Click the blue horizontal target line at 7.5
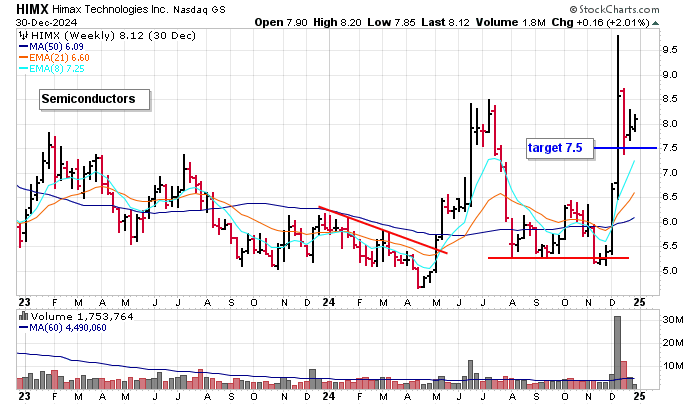This screenshot has width=700, height=405. pyautogui.click(x=625, y=148)
